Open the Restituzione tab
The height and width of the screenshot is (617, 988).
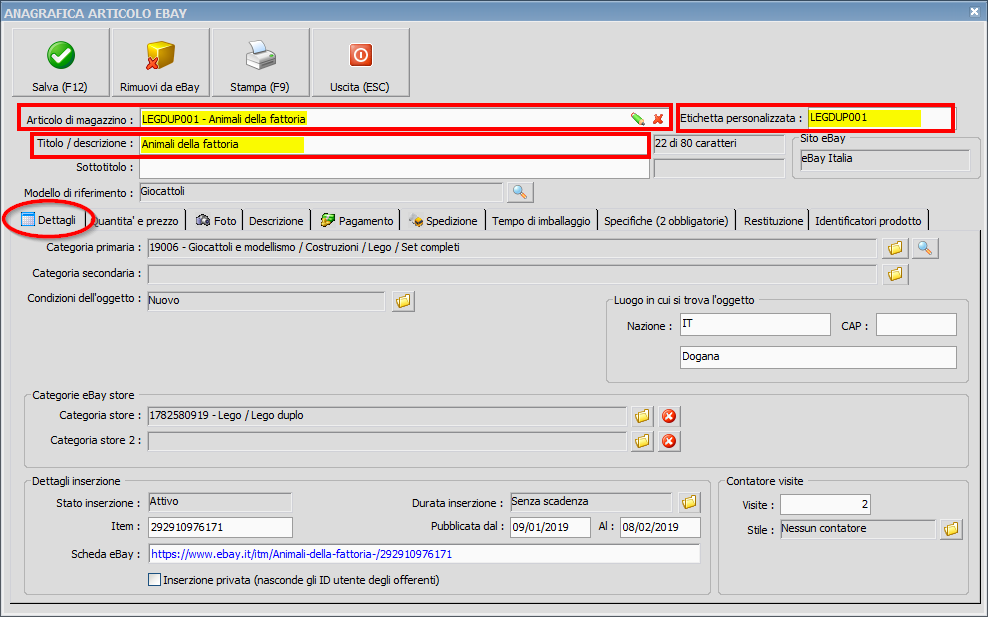tap(773, 221)
